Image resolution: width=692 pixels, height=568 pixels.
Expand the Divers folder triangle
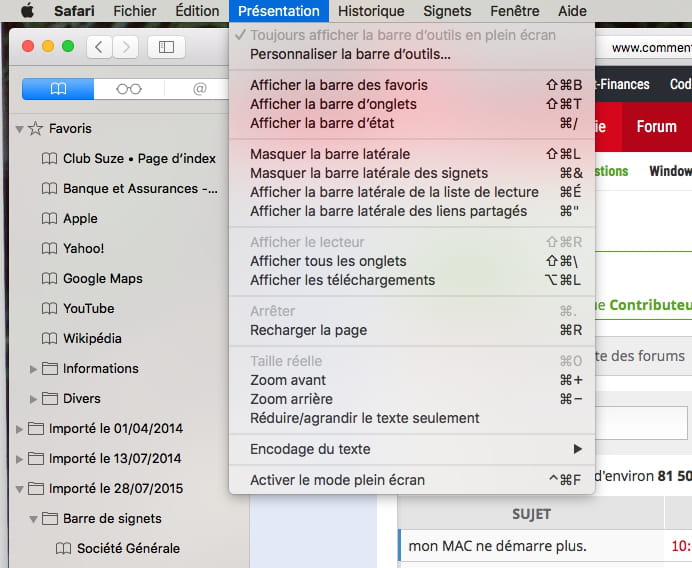tap(33, 399)
